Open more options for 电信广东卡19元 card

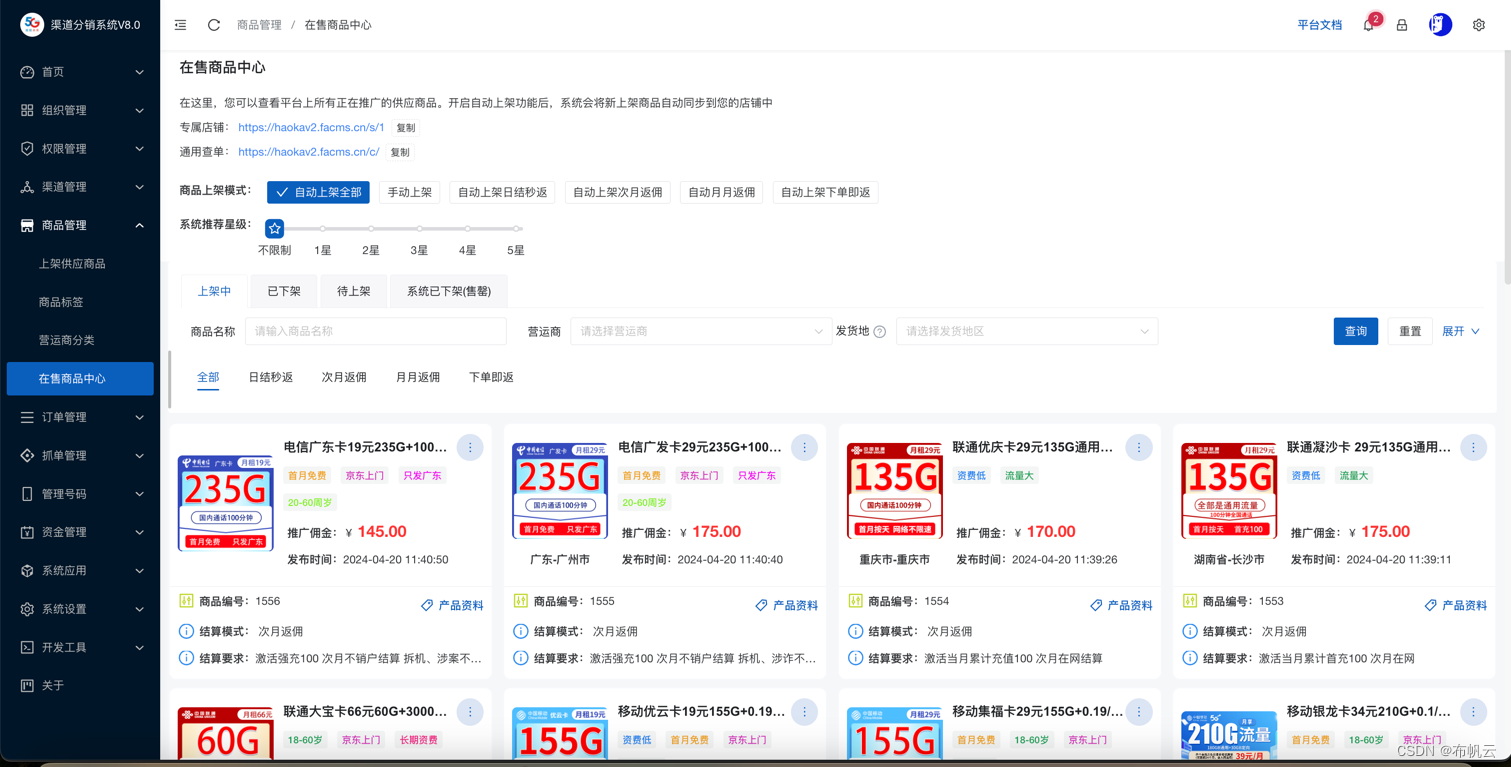pyautogui.click(x=470, y=448)
